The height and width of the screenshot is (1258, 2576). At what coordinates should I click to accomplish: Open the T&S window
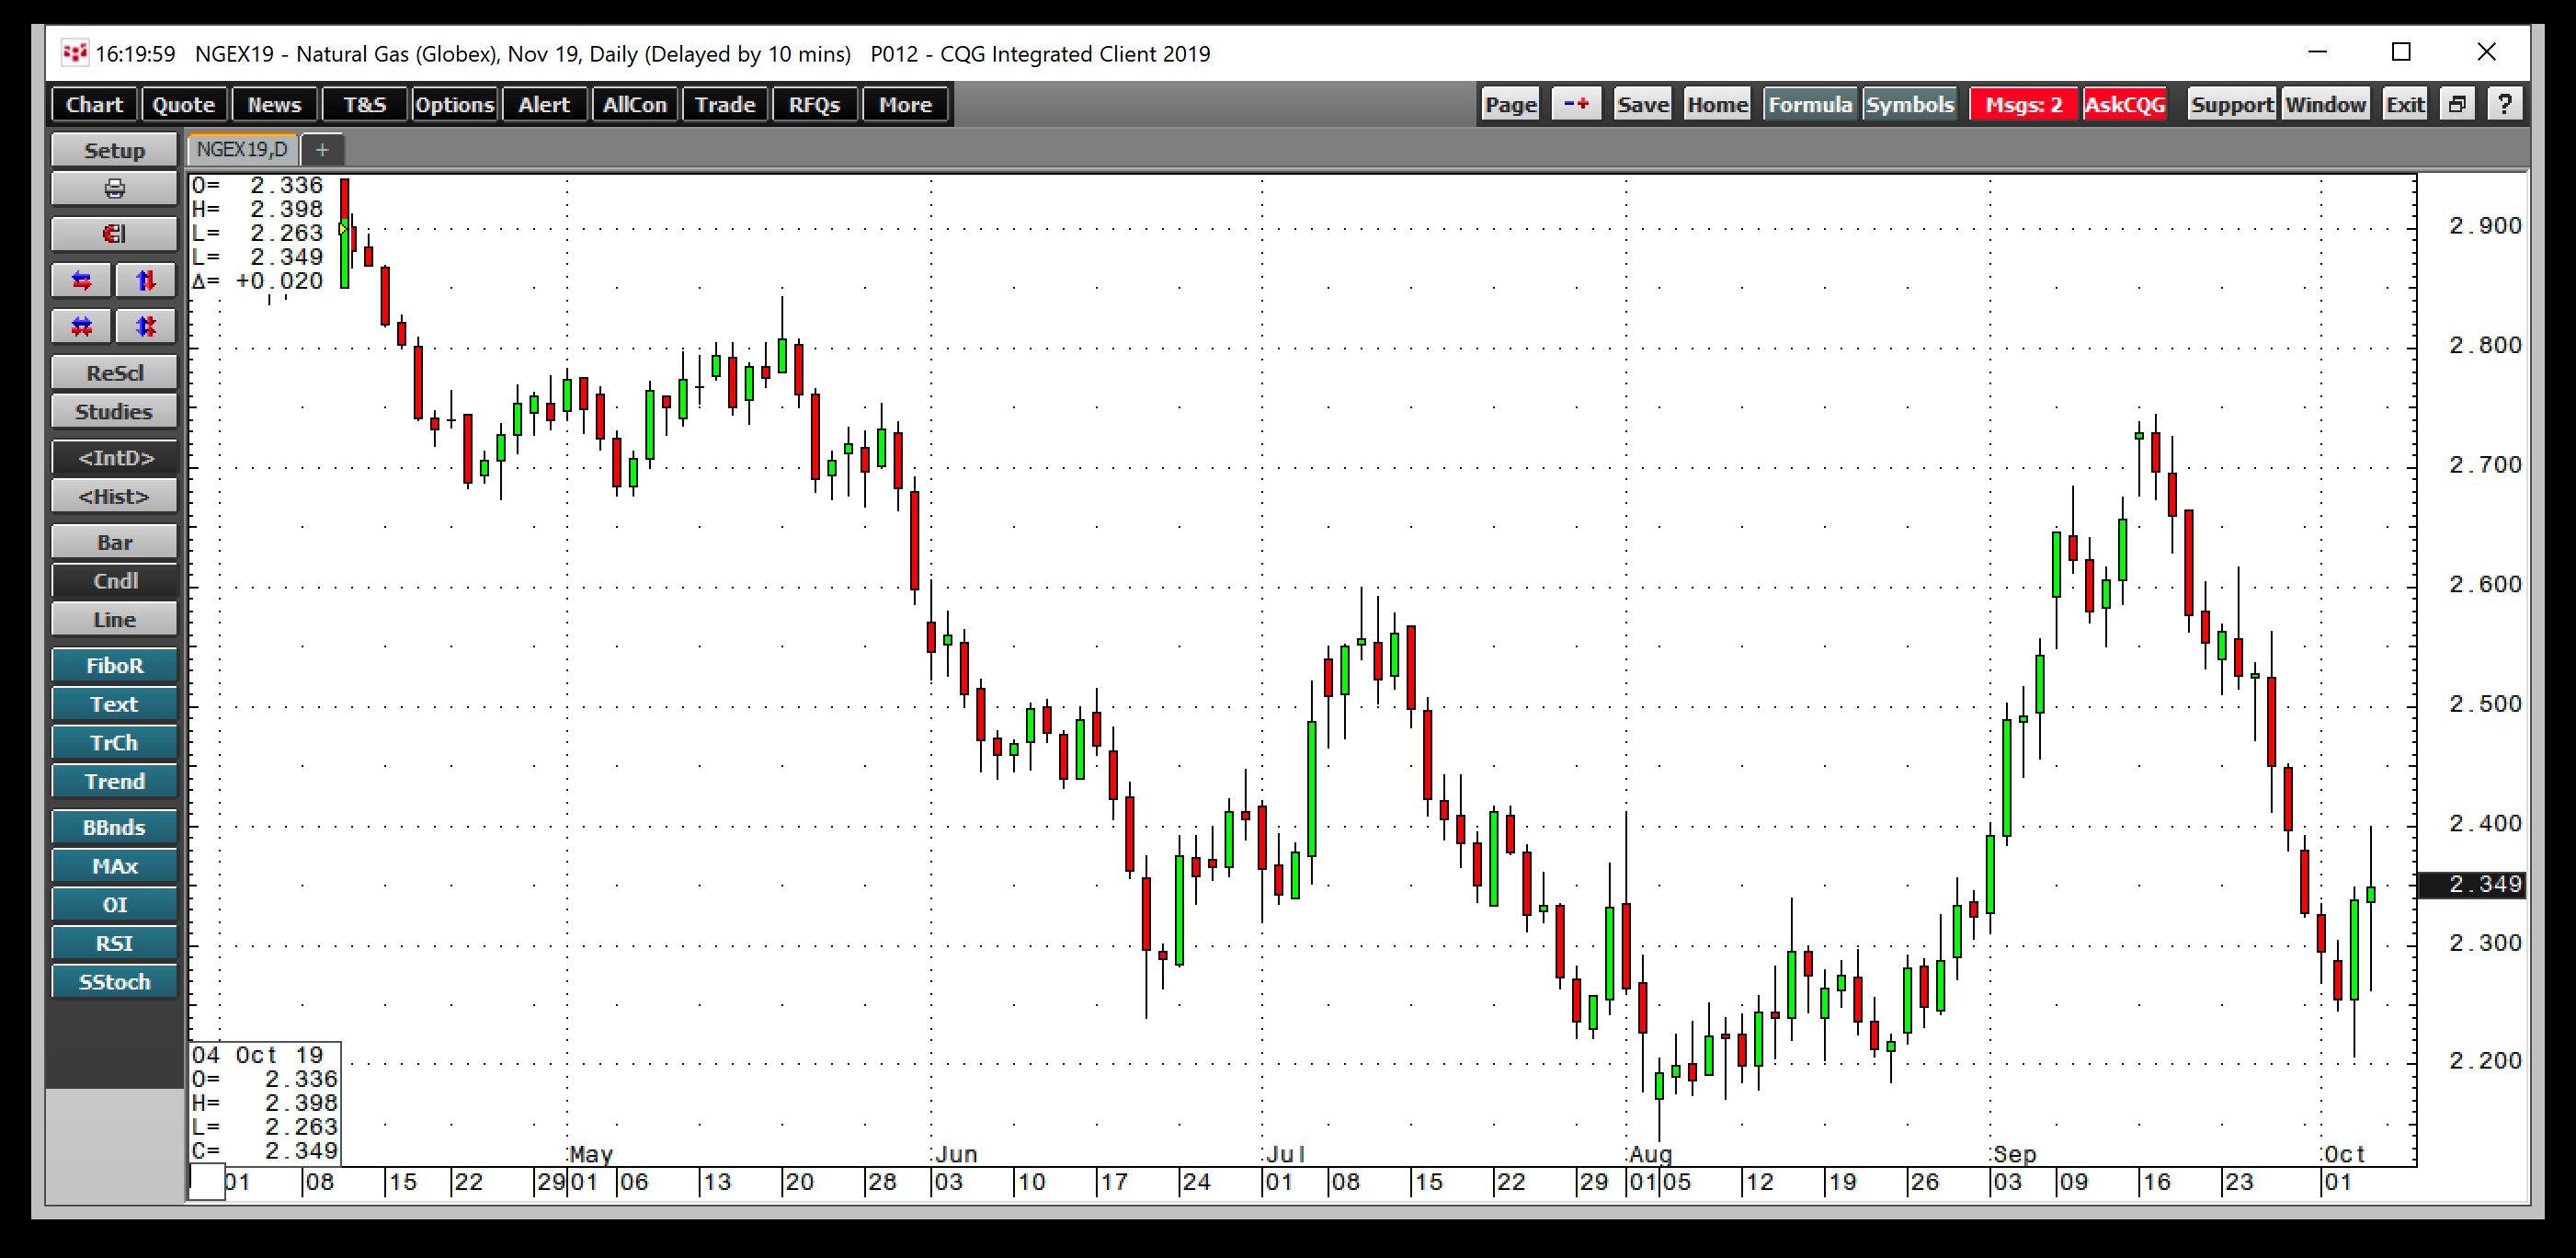[x=365, y=104]
